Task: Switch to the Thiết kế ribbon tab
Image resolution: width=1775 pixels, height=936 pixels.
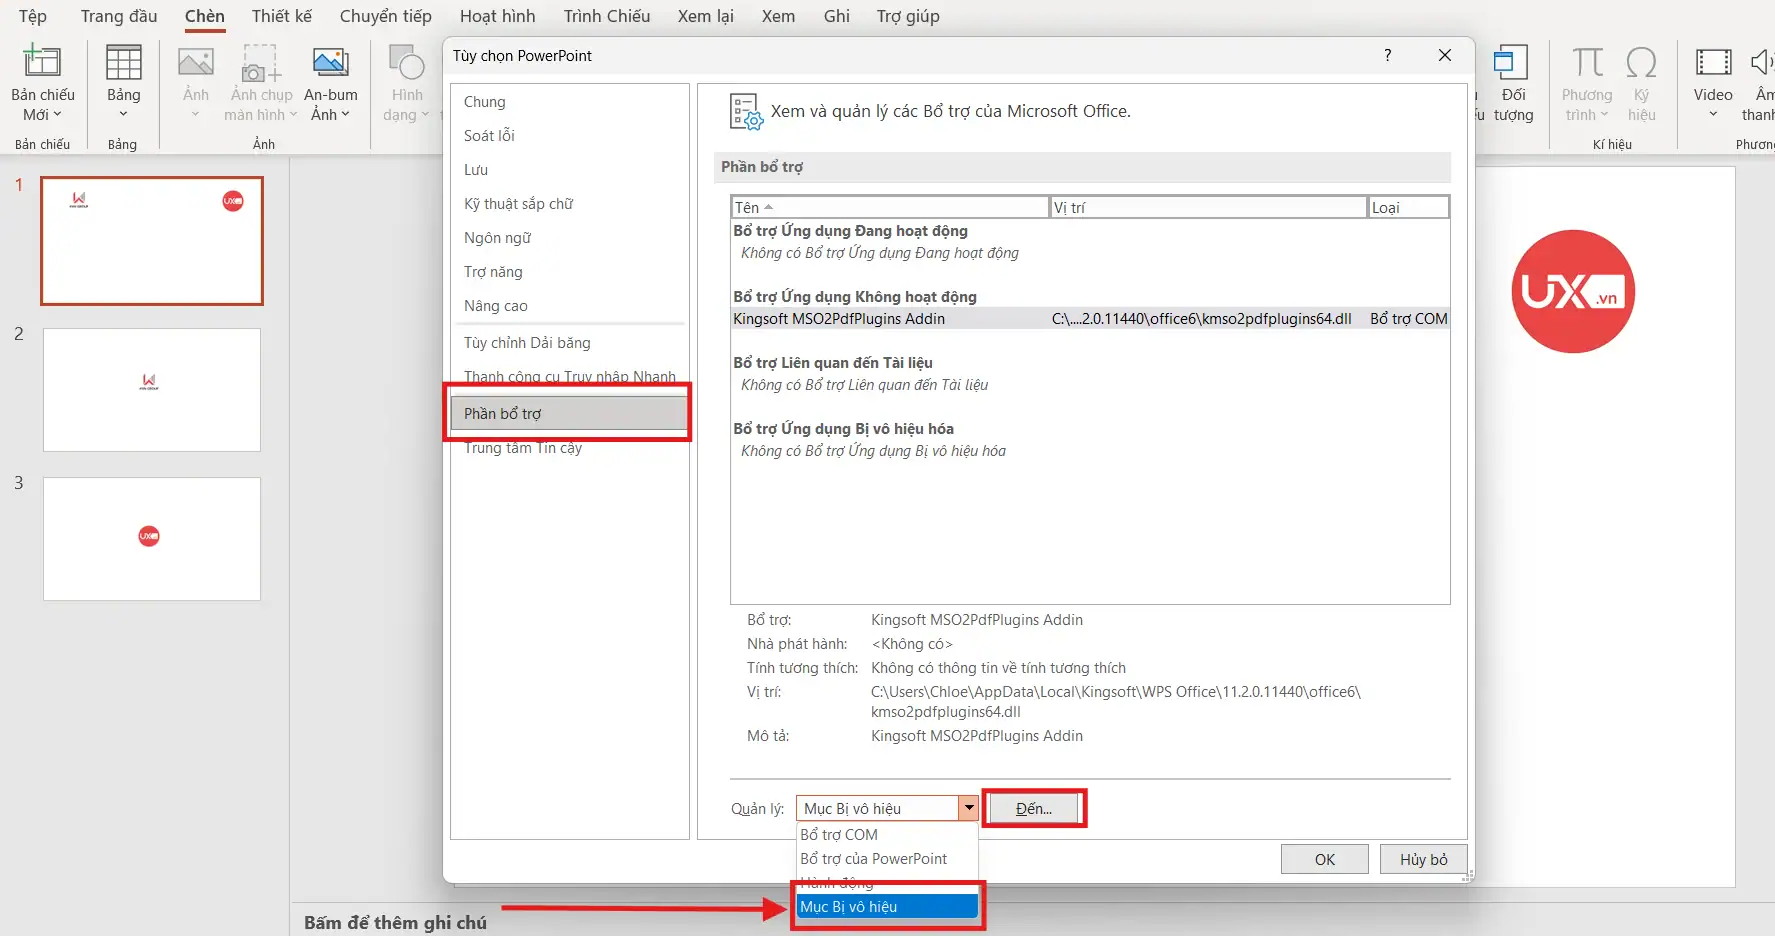Action: point(281,16)
